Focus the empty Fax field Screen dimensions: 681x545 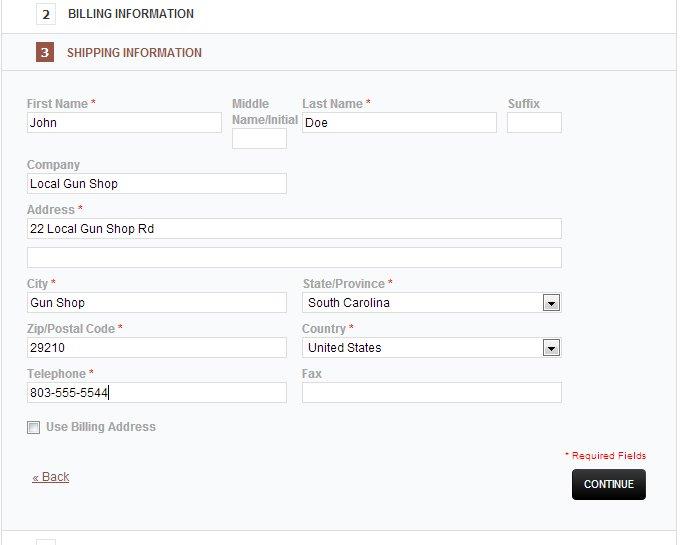(432, 393)
